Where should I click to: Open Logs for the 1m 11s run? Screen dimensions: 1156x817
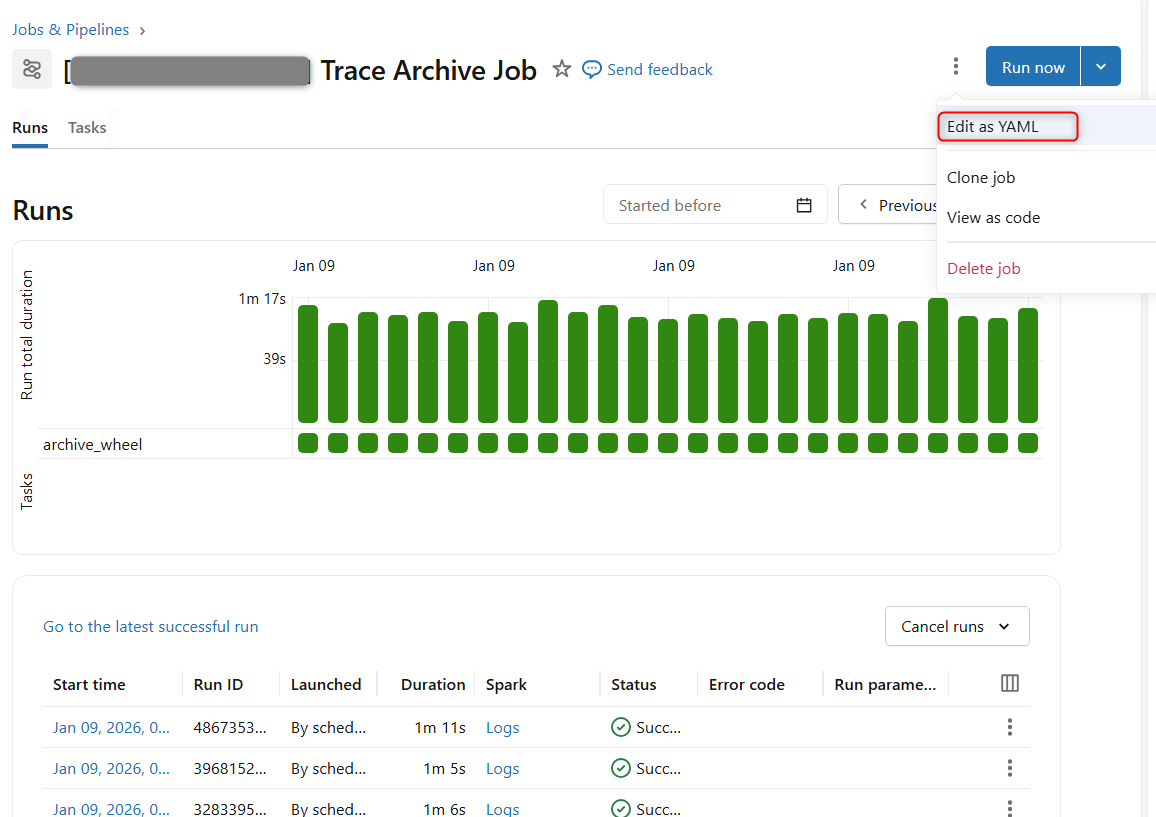tap(502, 728)
